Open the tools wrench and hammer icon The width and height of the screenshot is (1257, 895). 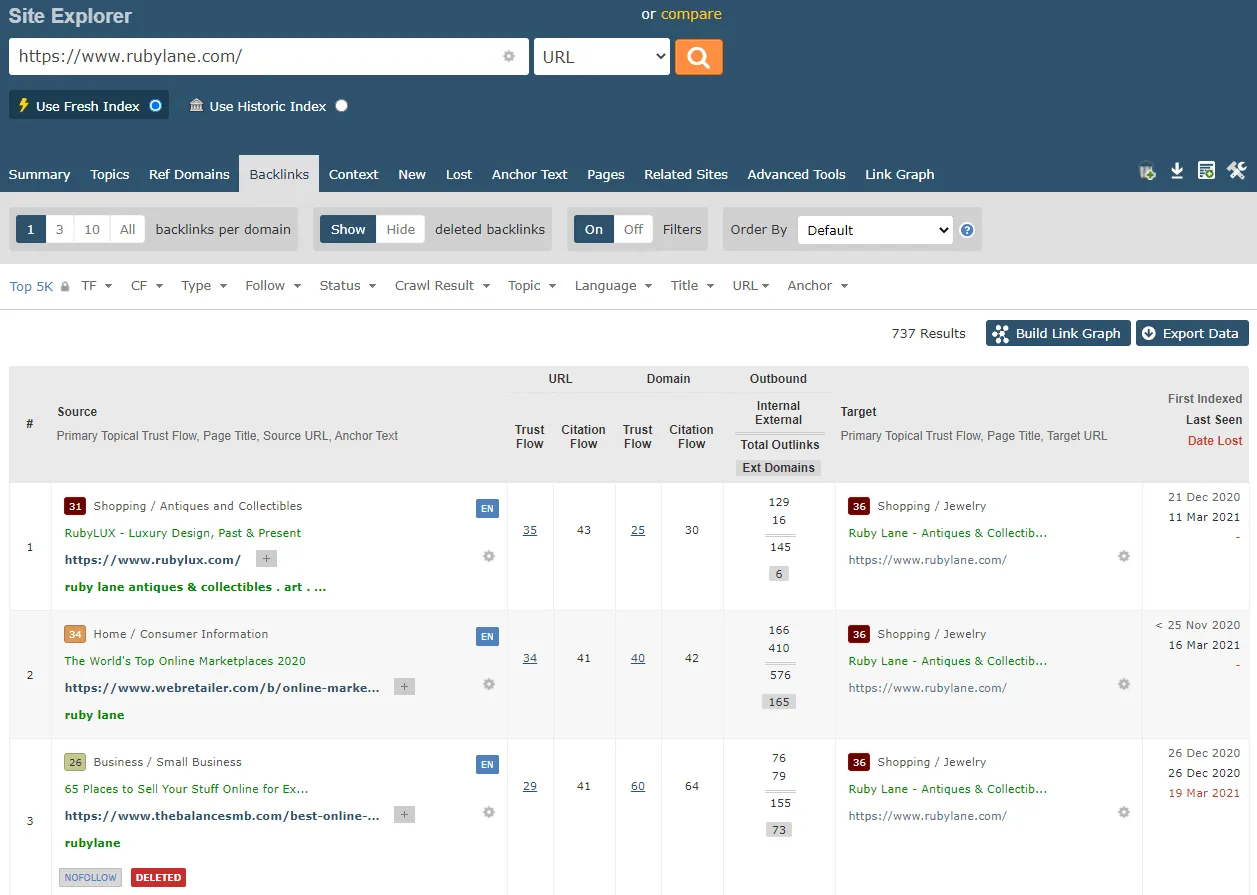1237,172
